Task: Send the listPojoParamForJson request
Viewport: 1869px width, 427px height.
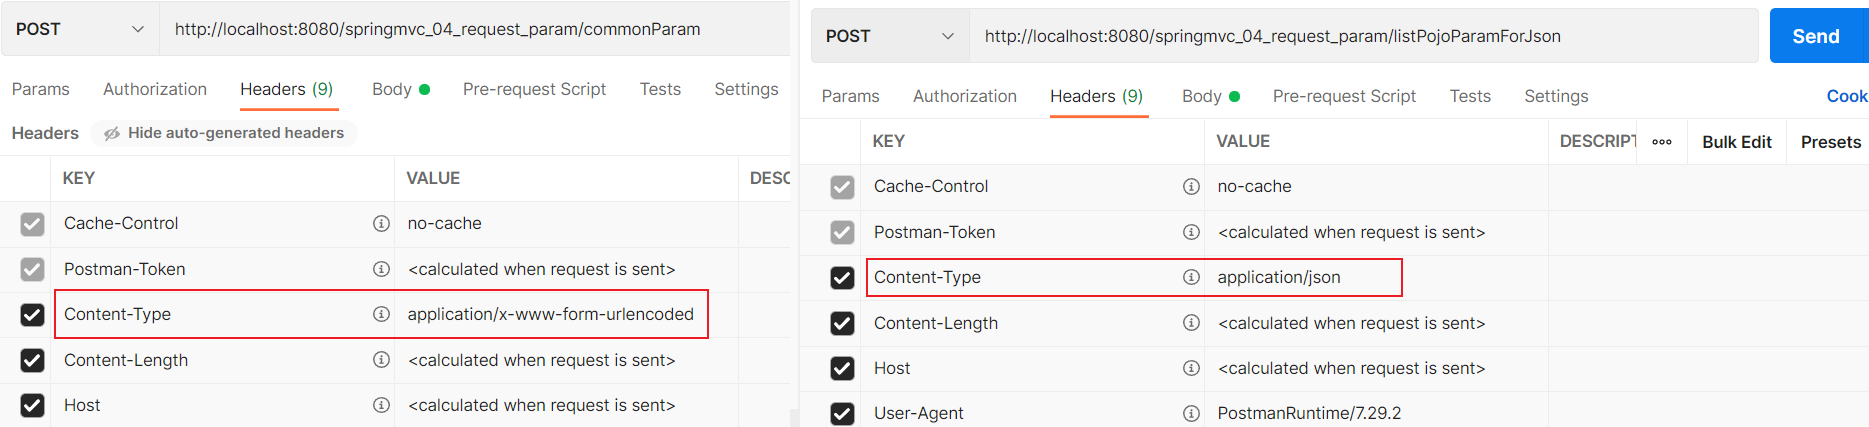Action: pos(1816,36)
